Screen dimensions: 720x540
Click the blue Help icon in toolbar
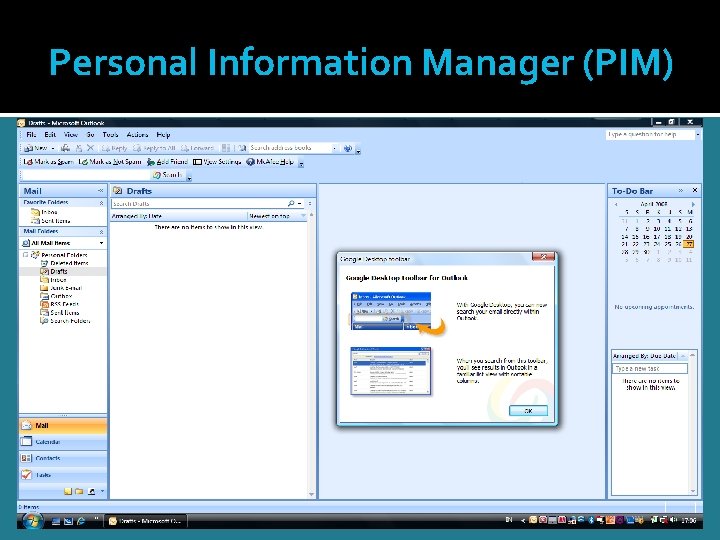348,148
